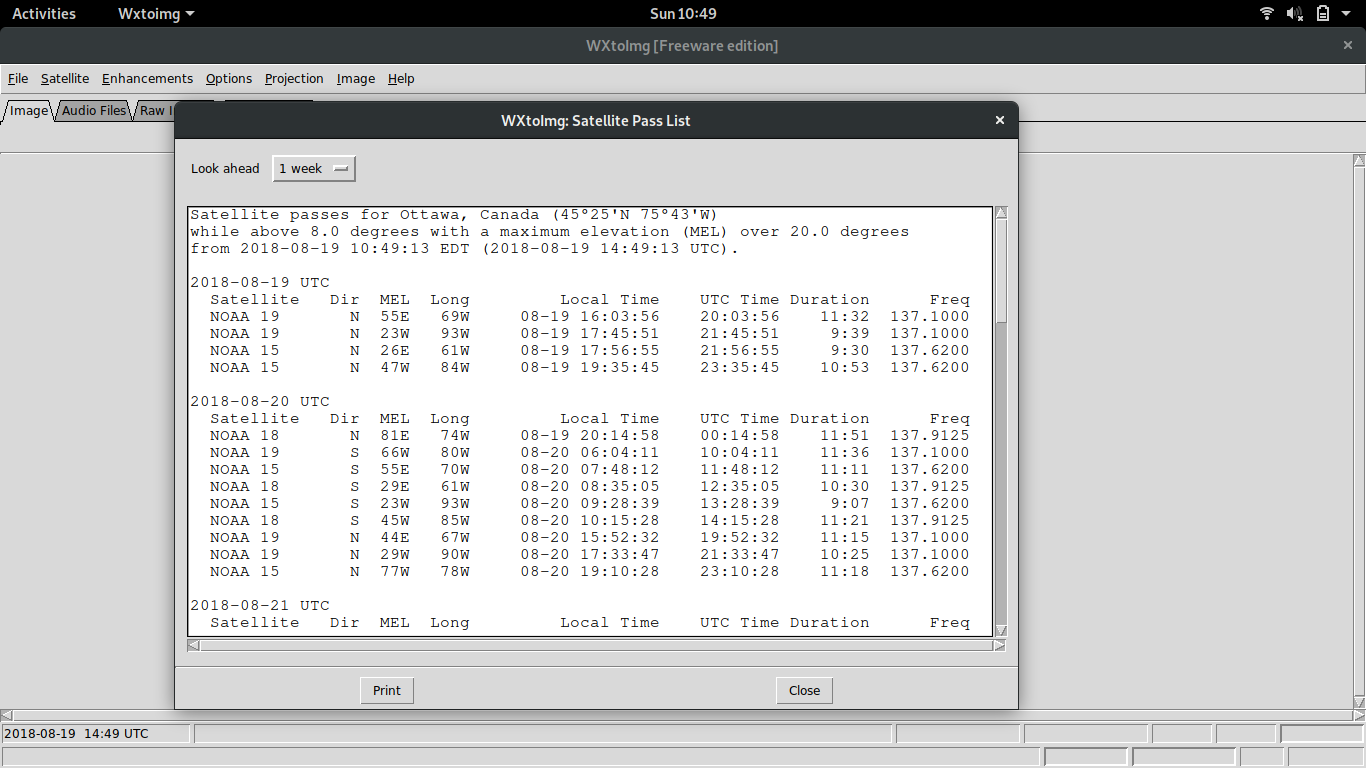Open the Wxtoimg application menu
The width and height of the screenshot is (1366, 768).
[156, 14]
